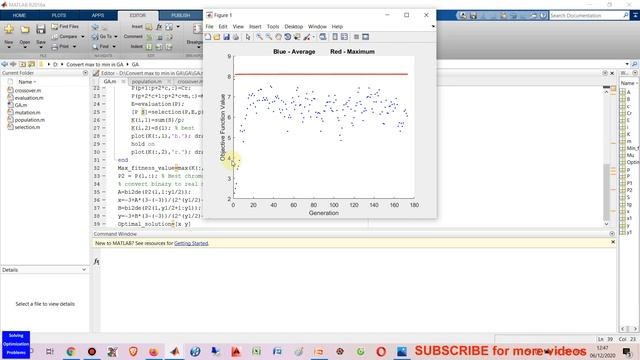
Task: Switch to the GA.m editor tab
Action: tap(109, 82)
